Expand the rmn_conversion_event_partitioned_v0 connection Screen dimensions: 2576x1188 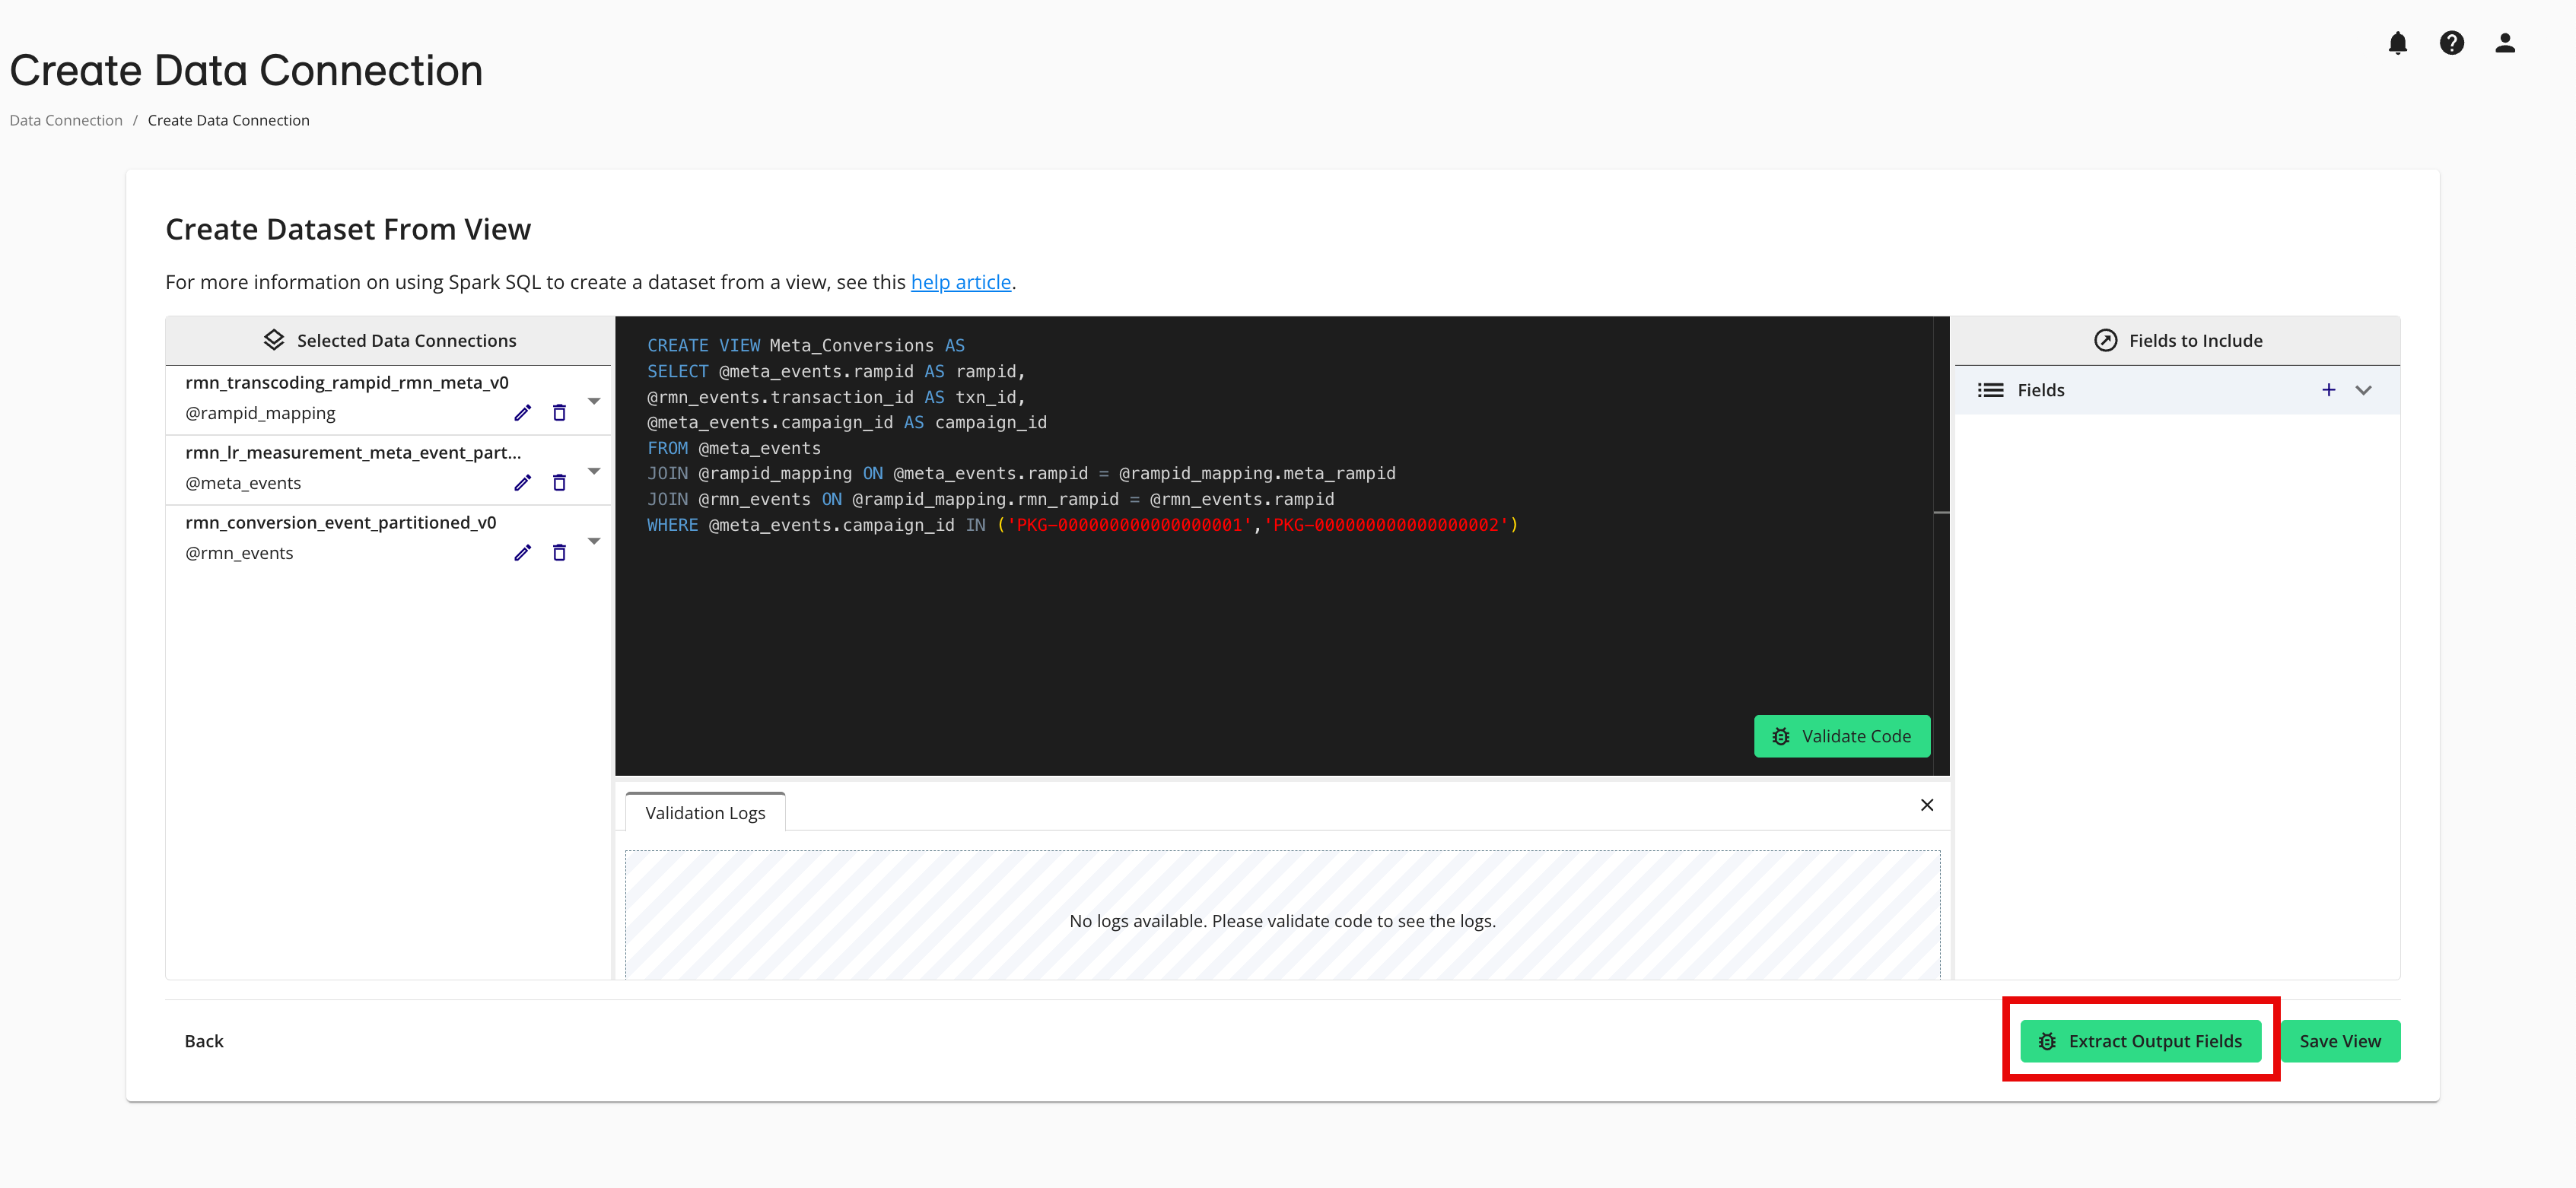coord(594,540)
